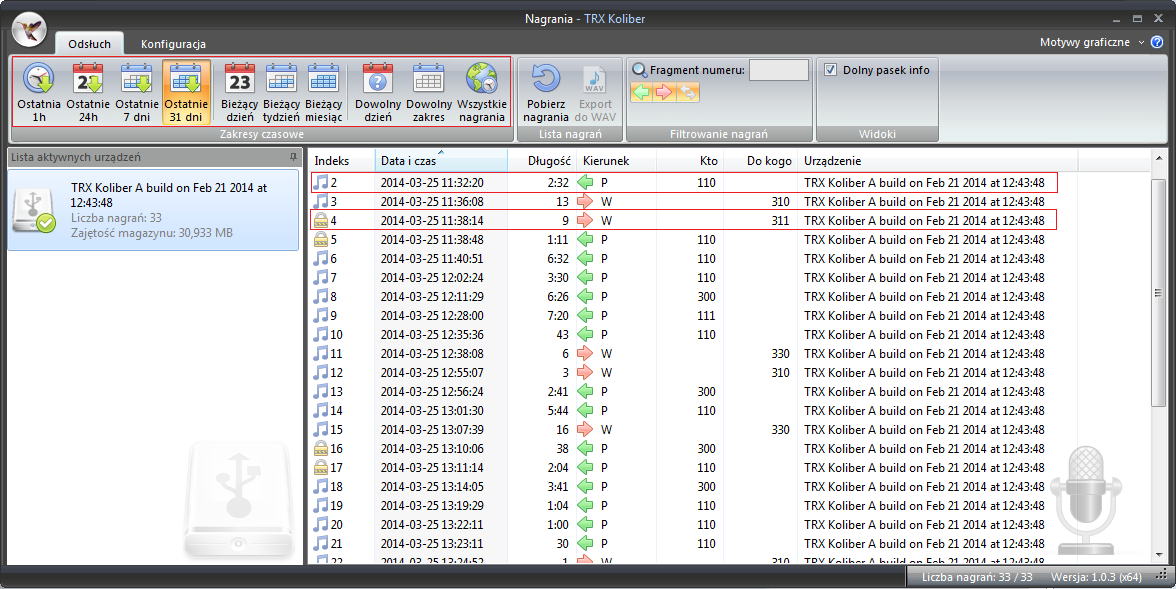
Task: Switch to the Konfiguracja tab
Action: (x=173, y=44)
